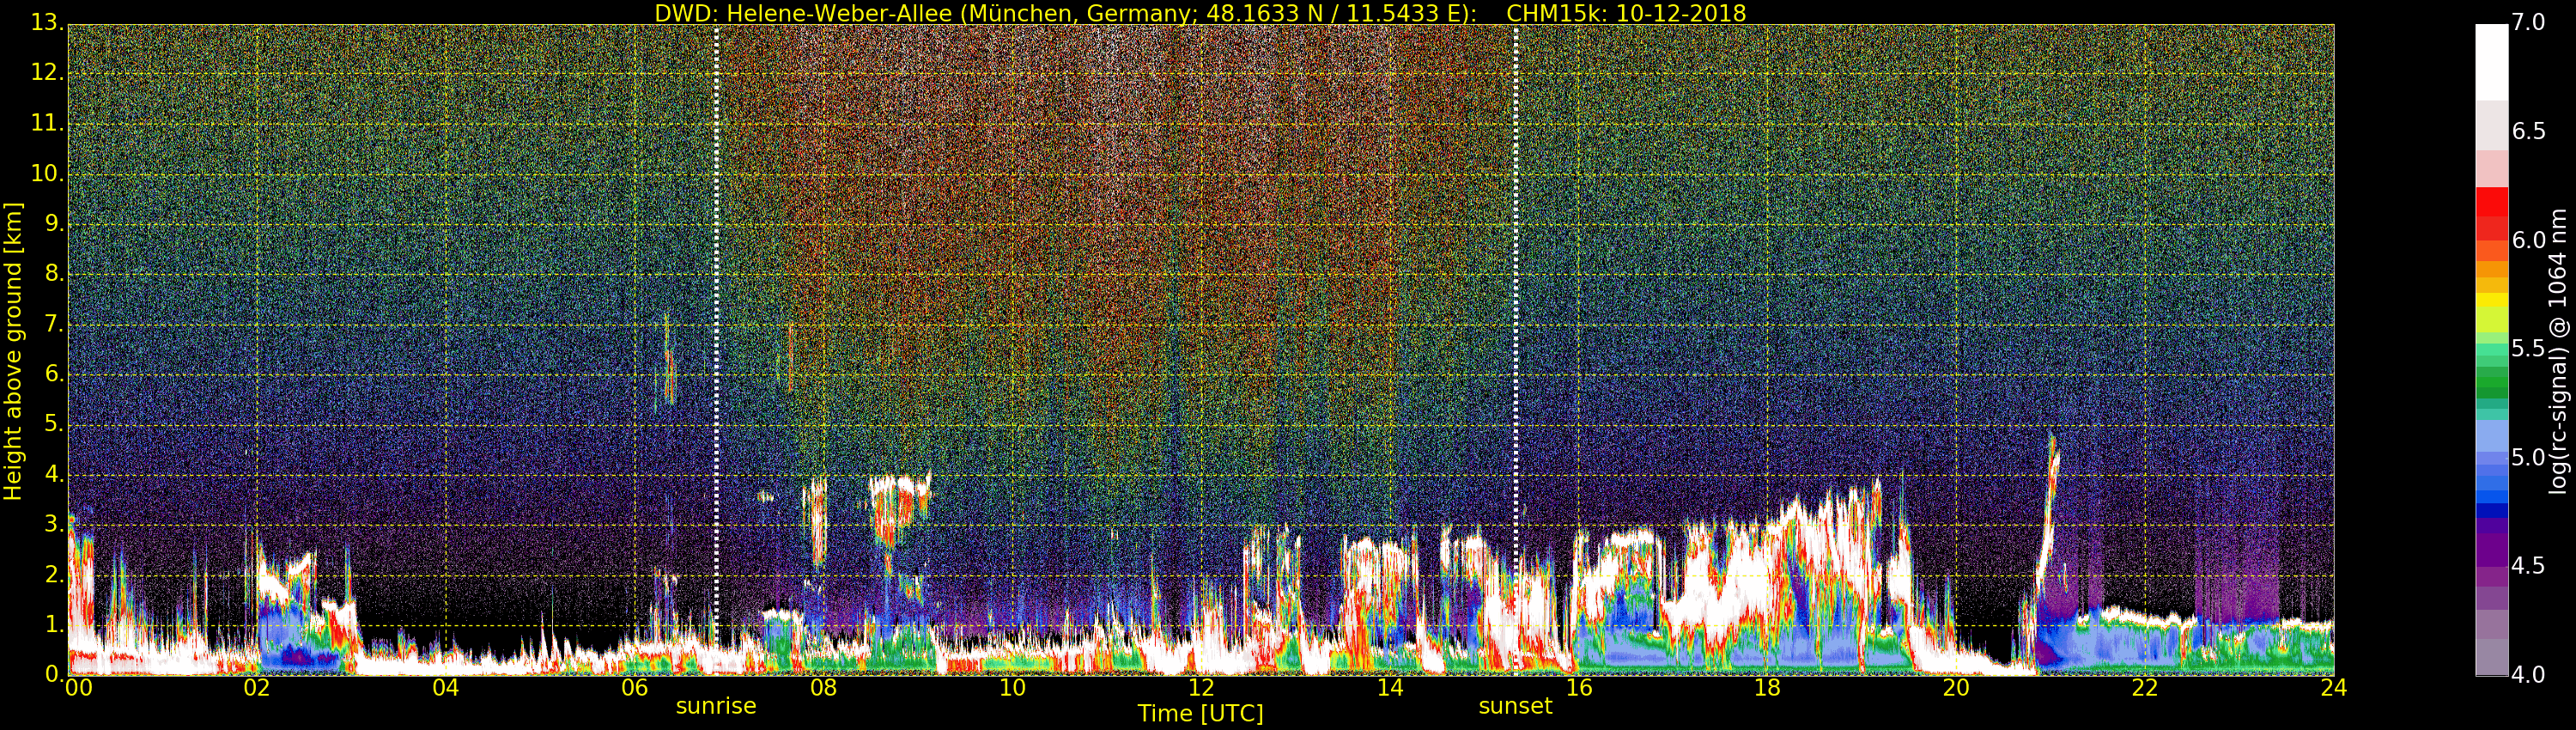Click the 'log(rc-signal) @ 1064 nm' colorbar label
Viewport: 2576px width, 730px height.
point(2558,351)
